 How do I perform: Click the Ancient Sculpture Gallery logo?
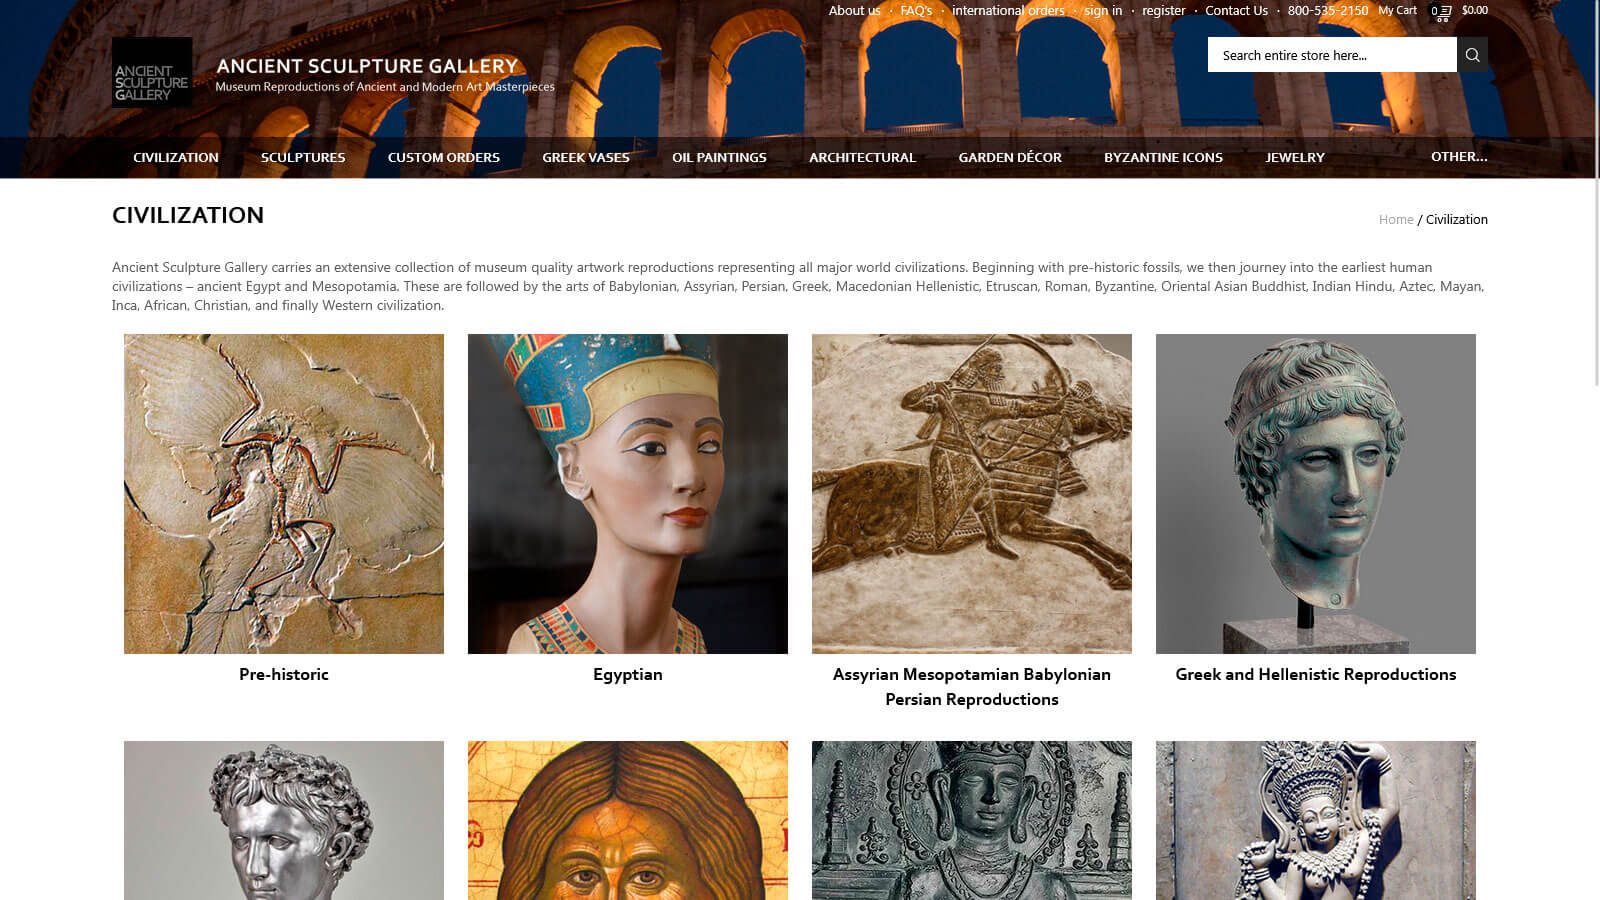(151, 72)
